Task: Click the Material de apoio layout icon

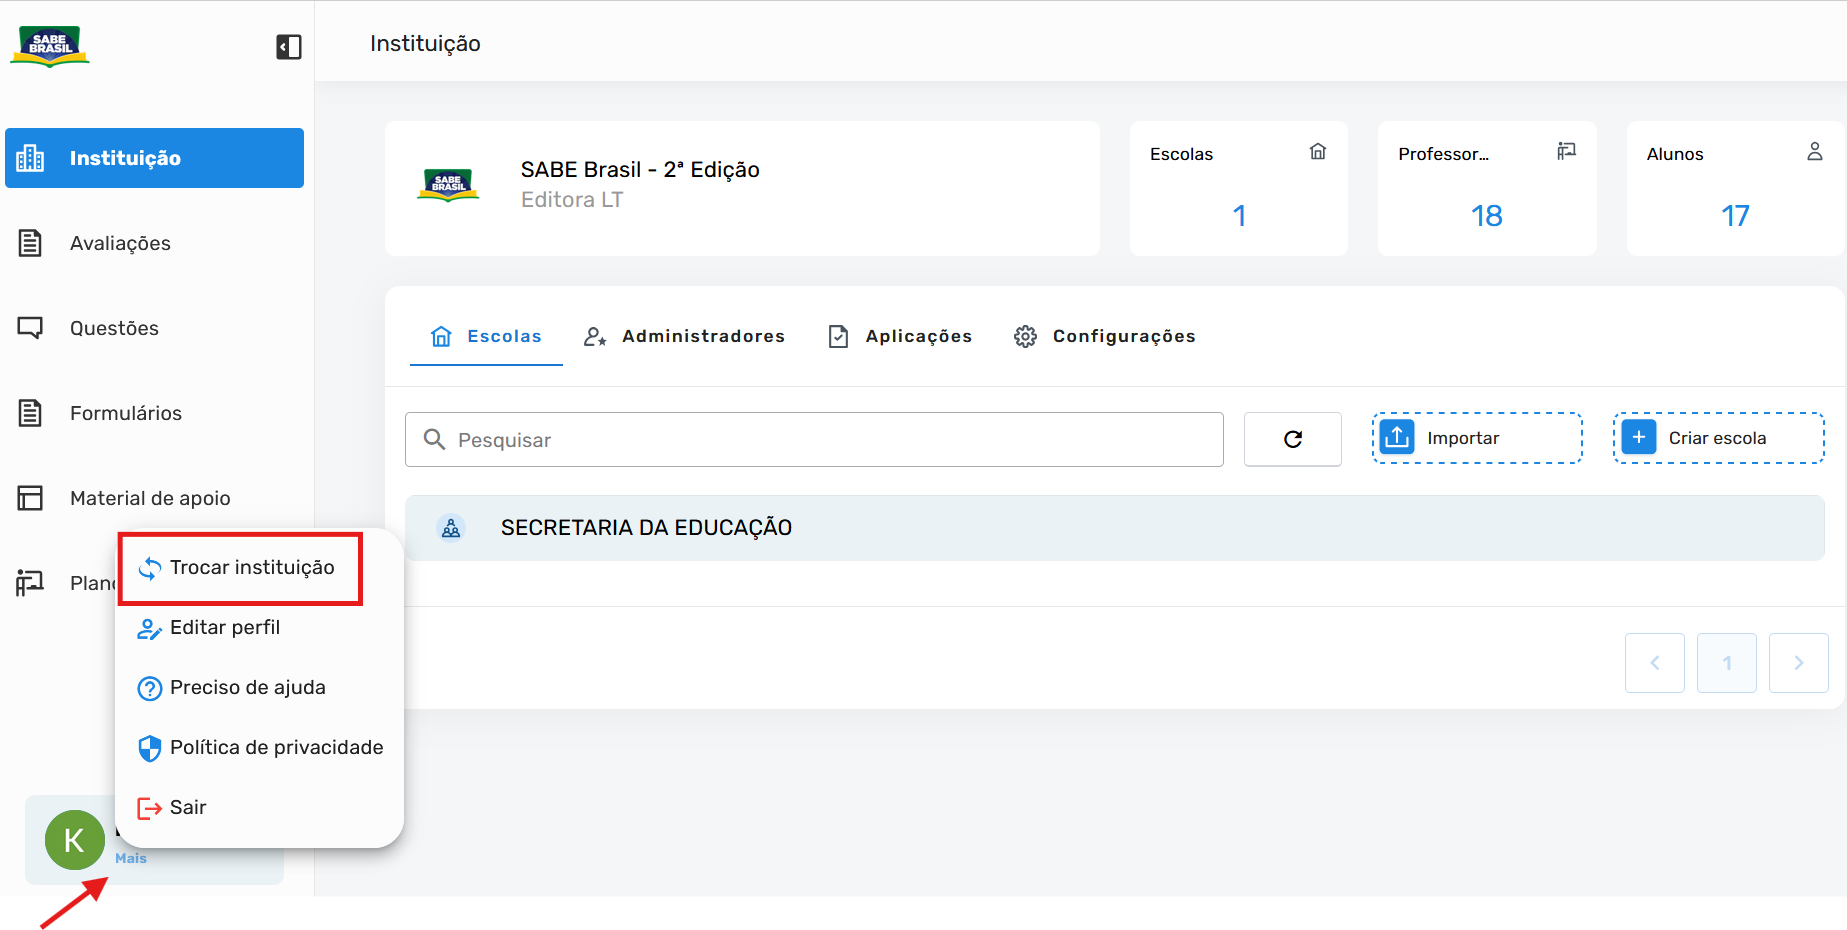Action: (30, 498)
